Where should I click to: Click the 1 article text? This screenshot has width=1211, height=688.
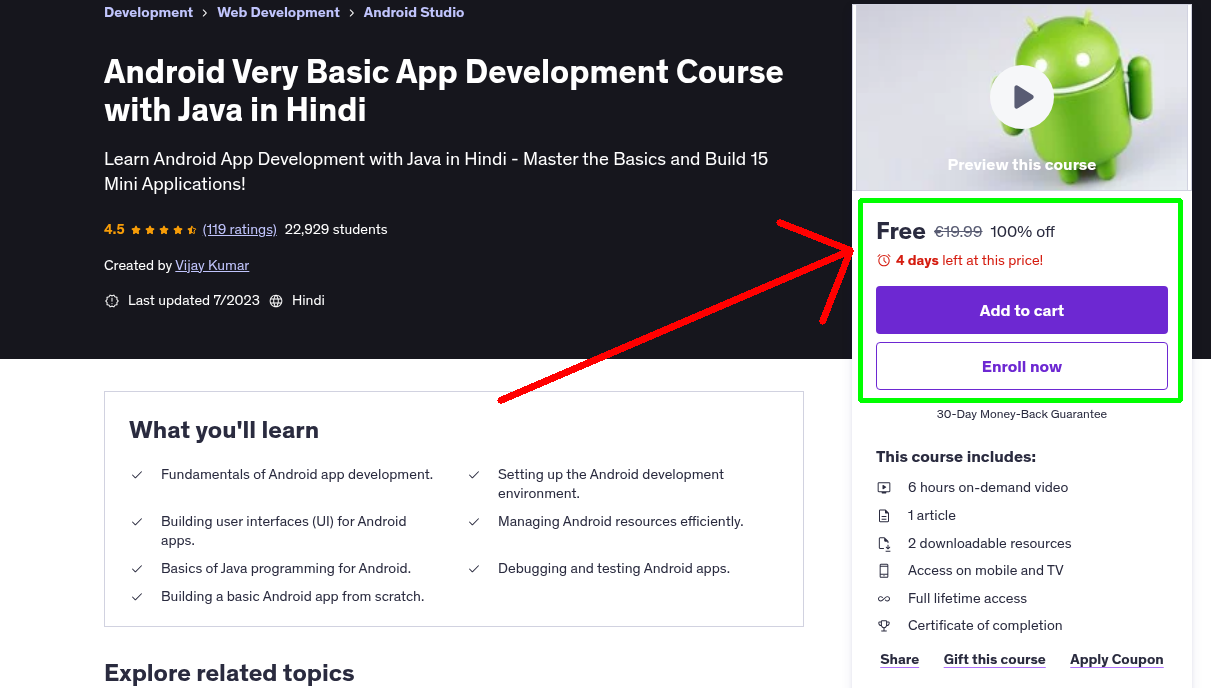click(932, 516)
